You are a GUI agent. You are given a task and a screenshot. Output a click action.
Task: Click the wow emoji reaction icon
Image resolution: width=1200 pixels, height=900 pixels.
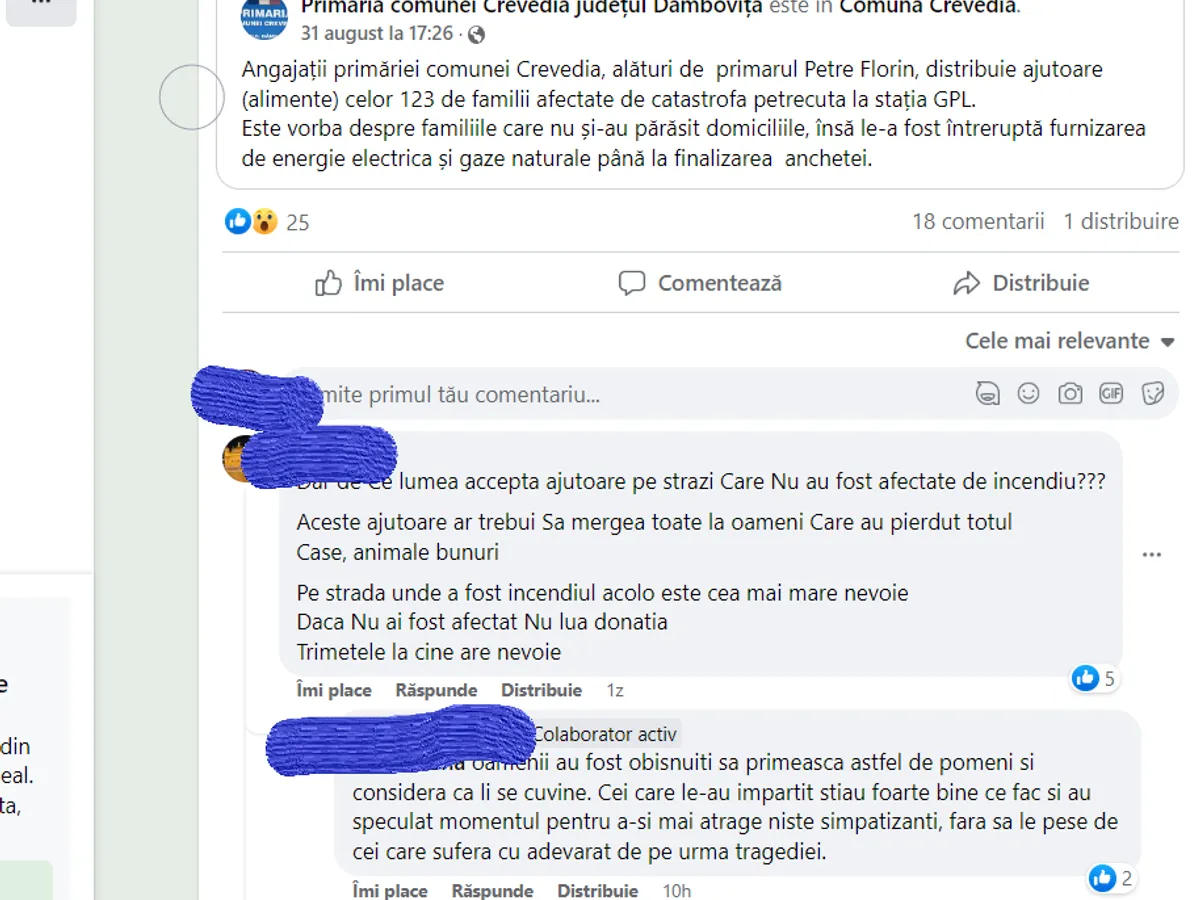(264, 221)
